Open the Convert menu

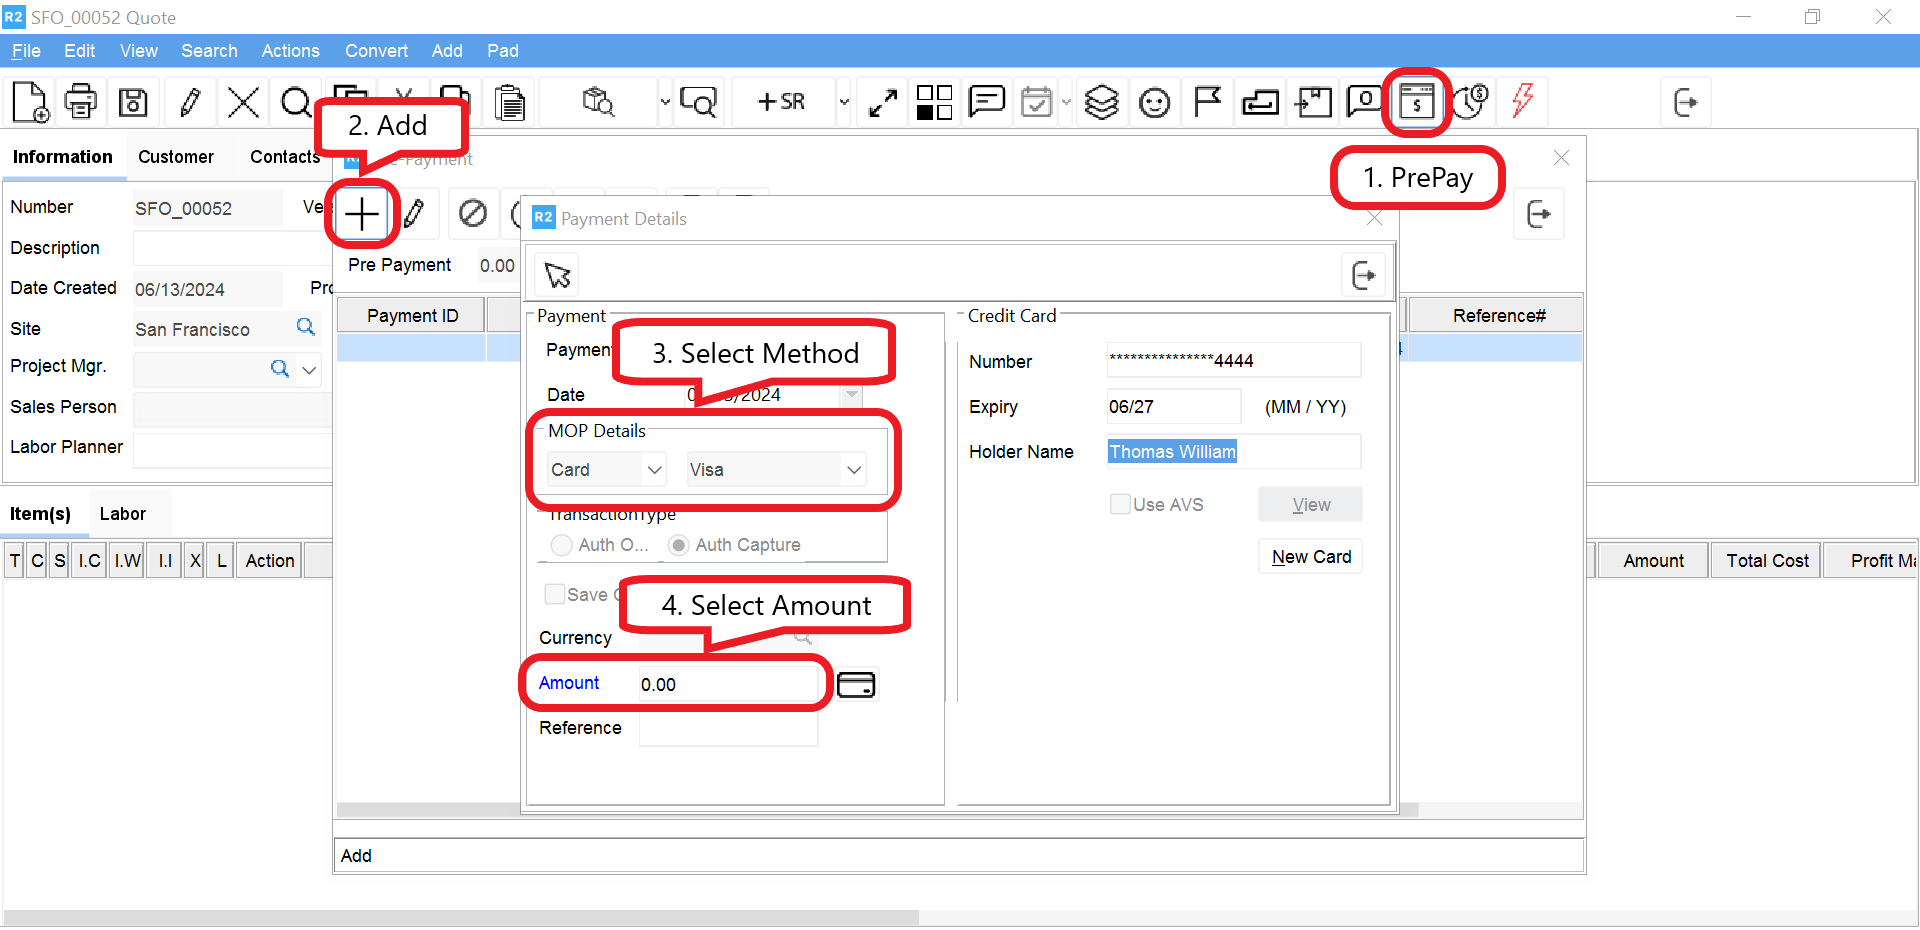coord(376,51)
